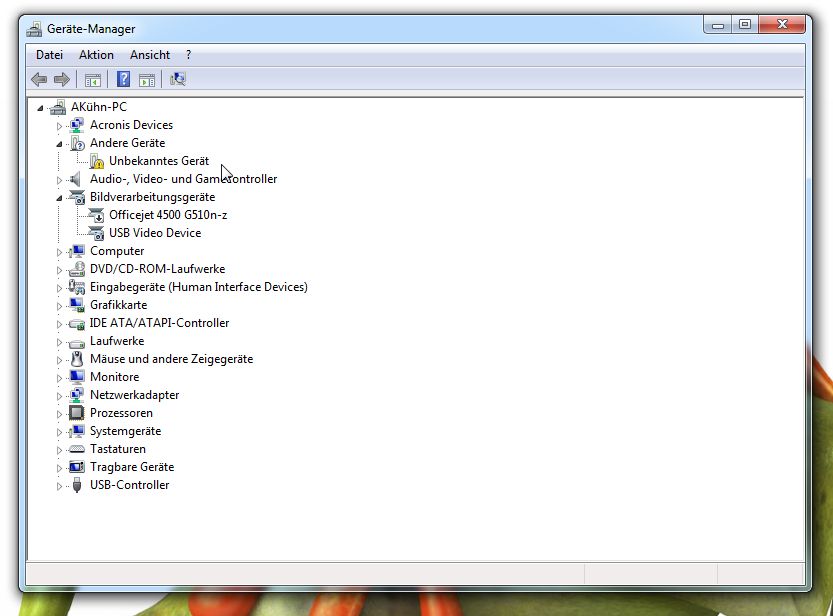Click the Prozessoren chip icon
Image resolution: width=833 pixels, height=616 pixels.
[77, 413]
